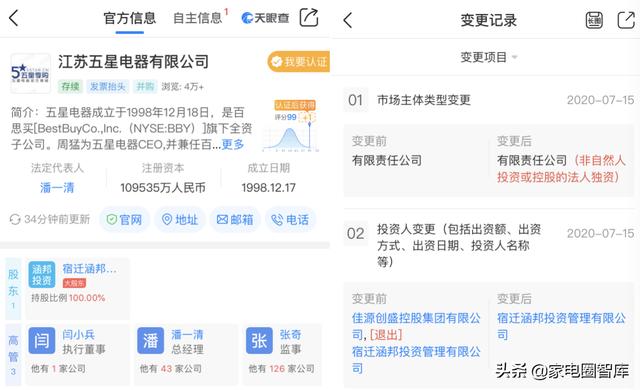Screen dimensions: 640x390
Task: Open the 涵邦投资 shareholder logo
Action: [42, 275]
